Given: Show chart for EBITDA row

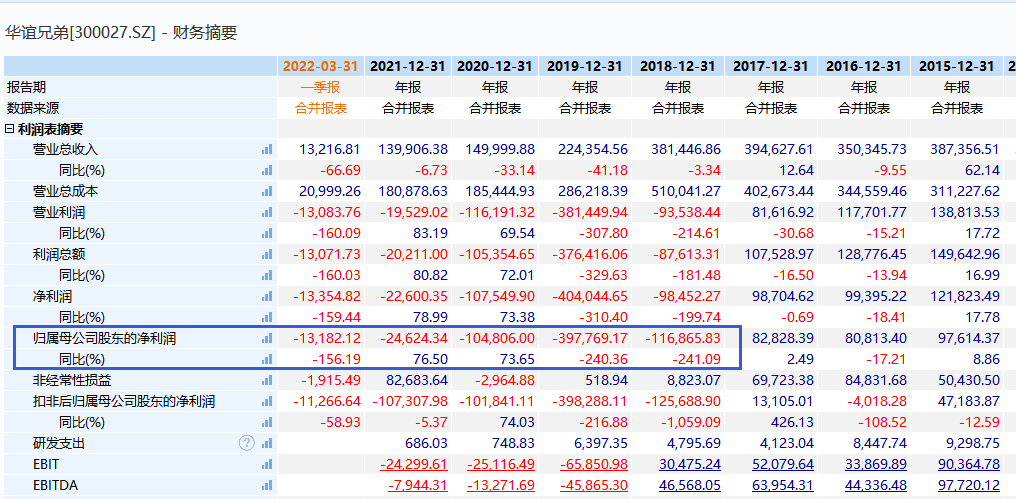Looking at the screenshot, I should pyautogui.click(x=266, y=485).
